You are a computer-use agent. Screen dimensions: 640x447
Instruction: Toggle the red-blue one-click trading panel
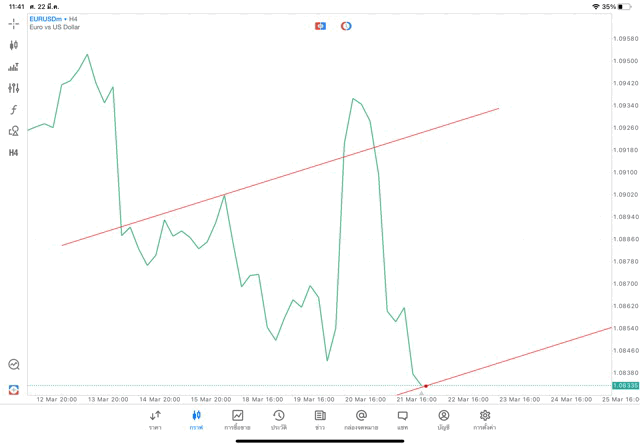pyautogui.click(x=320, y=26)
